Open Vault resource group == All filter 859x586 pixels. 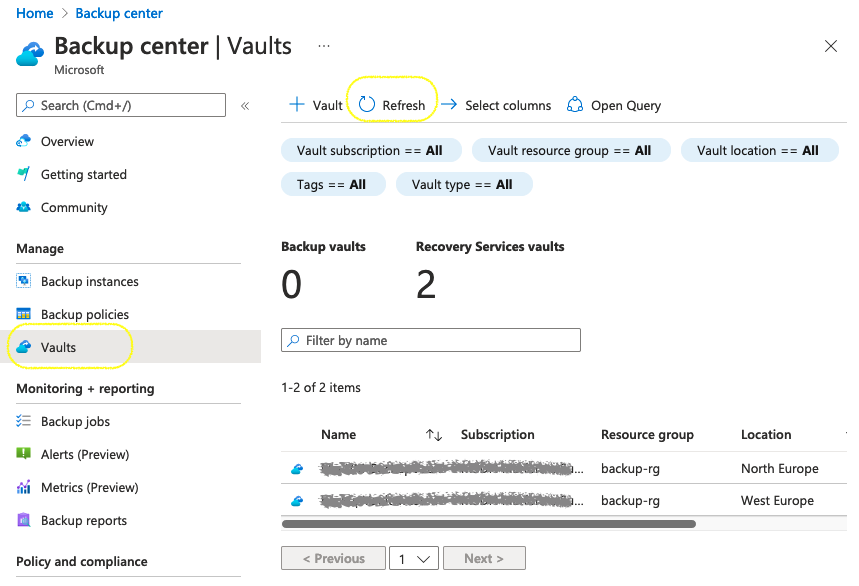[571, 150]
